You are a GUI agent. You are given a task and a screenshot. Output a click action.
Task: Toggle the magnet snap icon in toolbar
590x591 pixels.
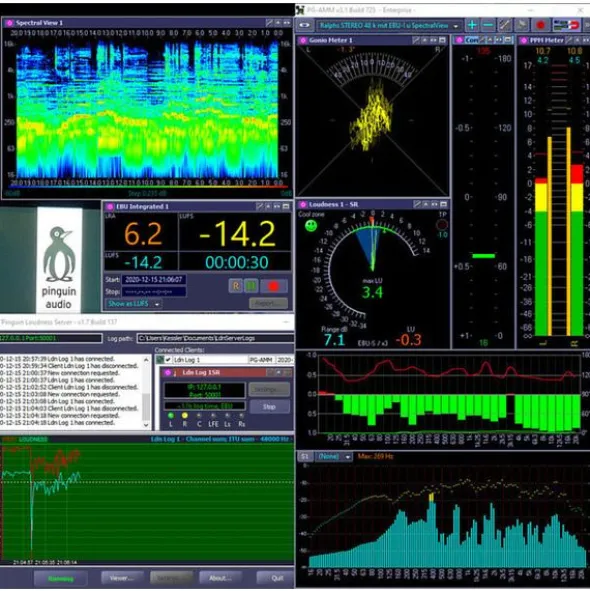[x=566, y=25]
